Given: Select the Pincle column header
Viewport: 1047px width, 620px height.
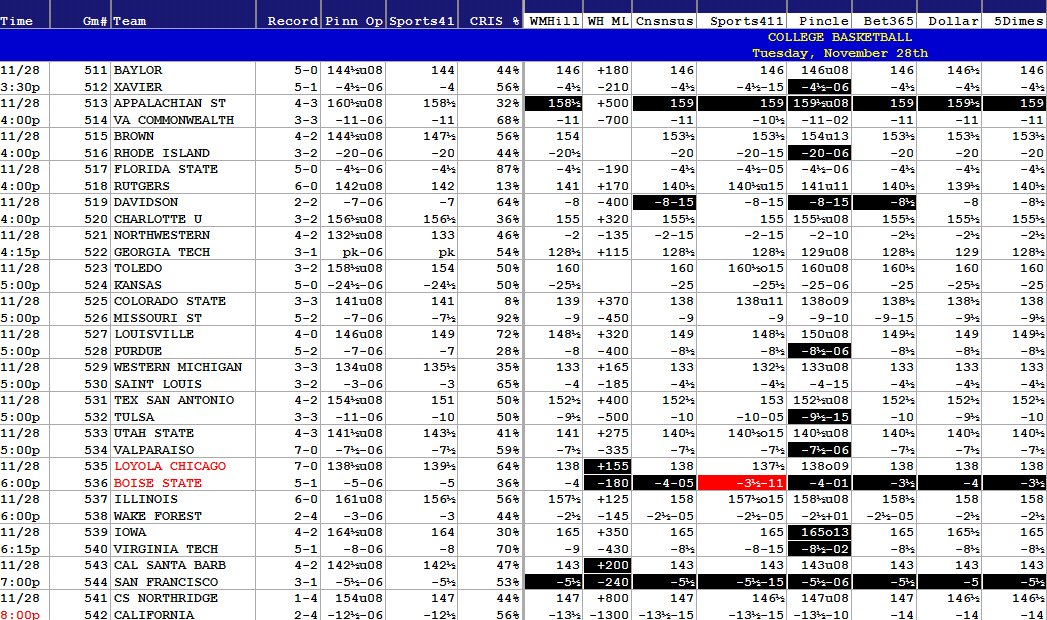Looking at the screenshot, I should tap(819, 21).
